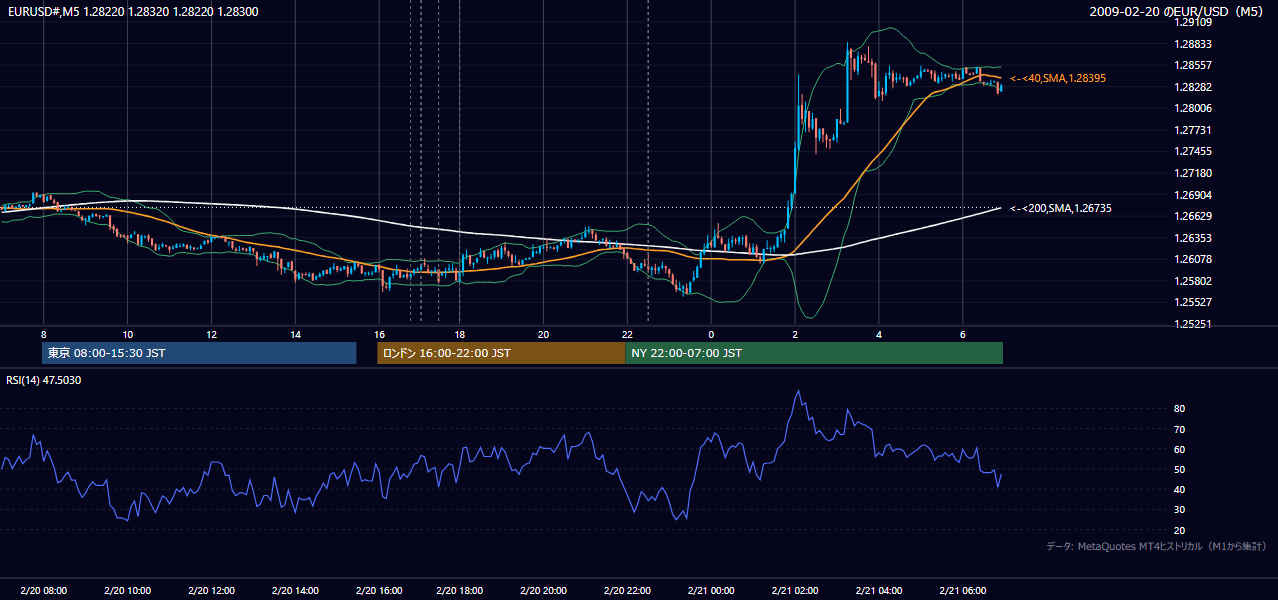Click price axis value 1.26904
Screen dimensions: 1278x600
click(x=1193, y=195)
